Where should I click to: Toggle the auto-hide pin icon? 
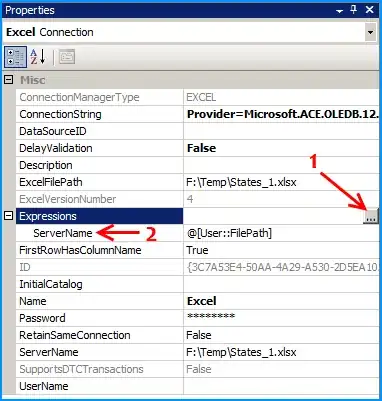354,10
